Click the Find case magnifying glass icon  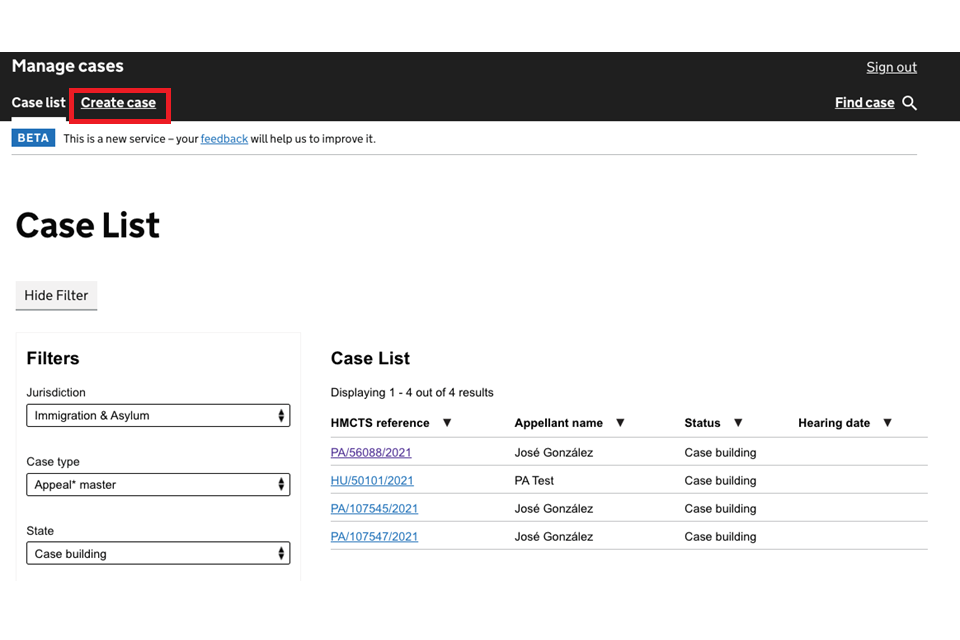tap(909, 103)
